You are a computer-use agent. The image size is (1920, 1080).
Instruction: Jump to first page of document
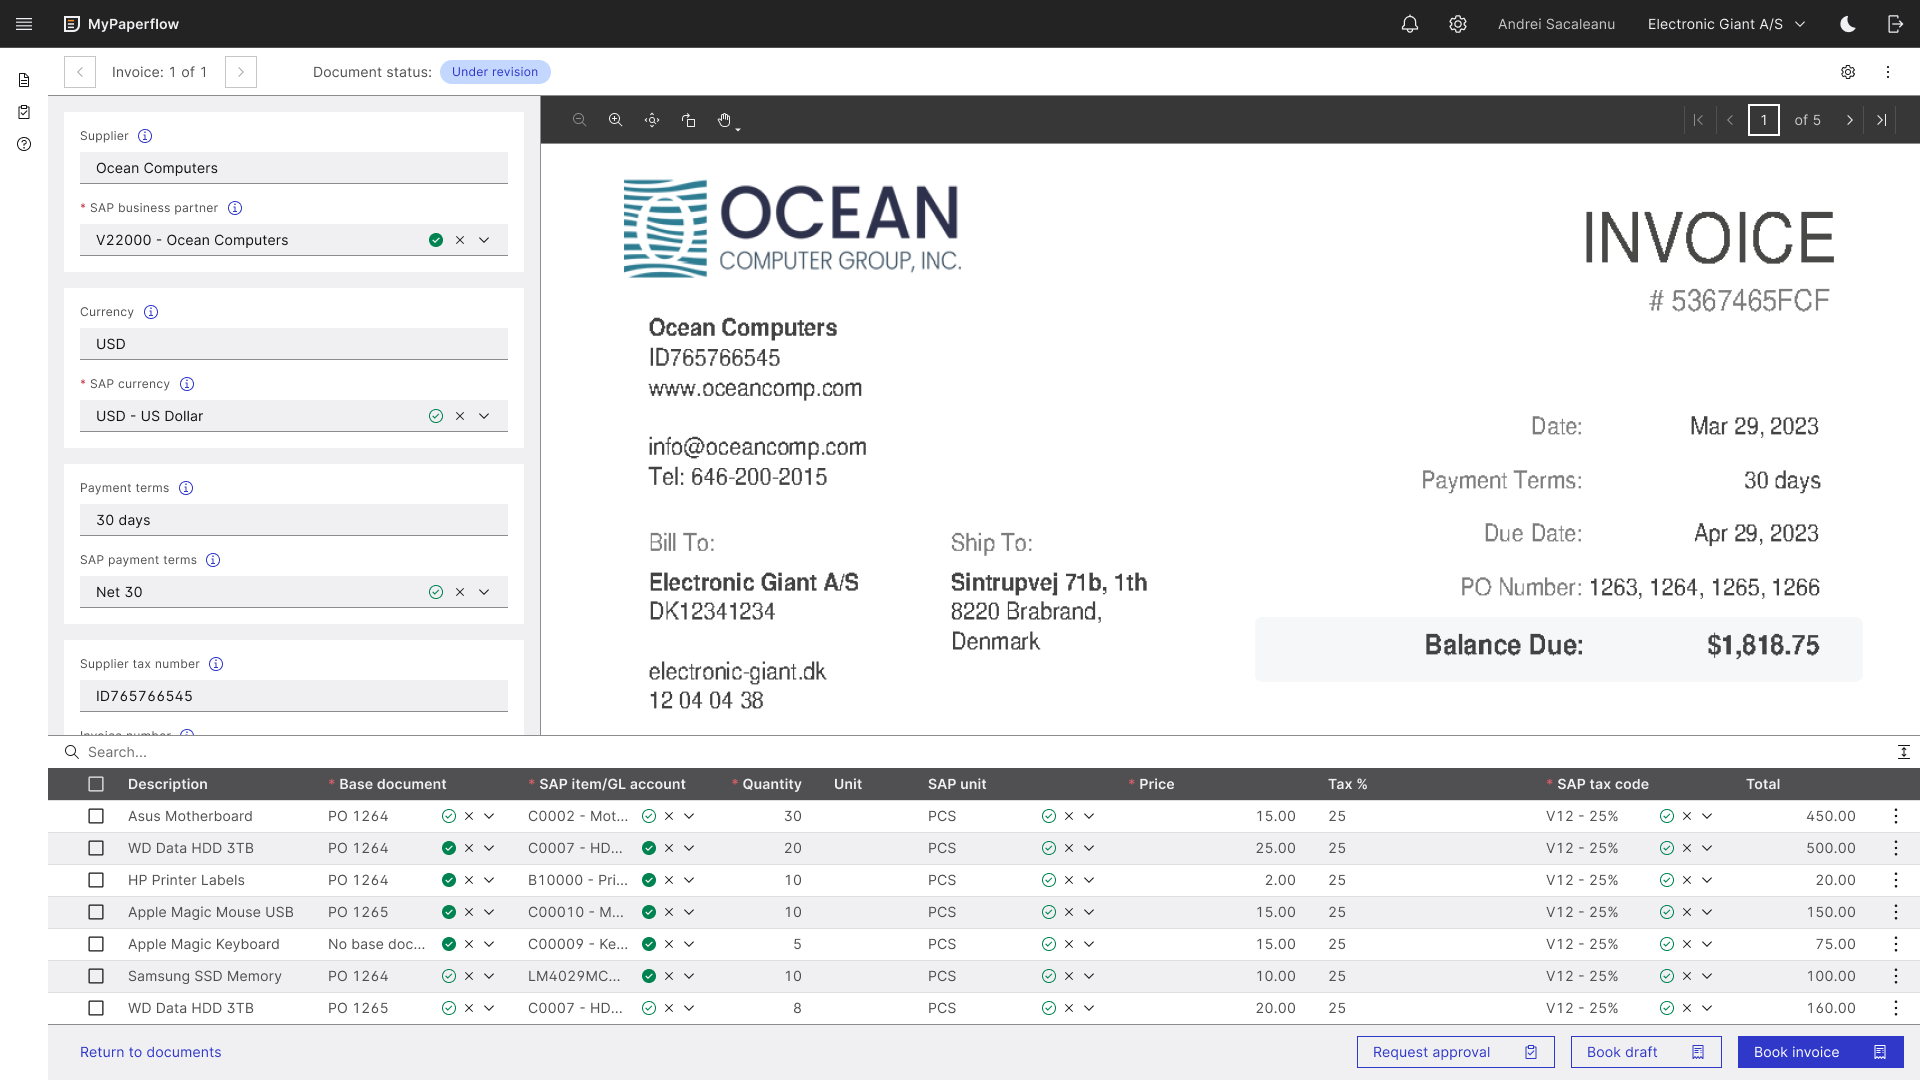pos(1698,120)
